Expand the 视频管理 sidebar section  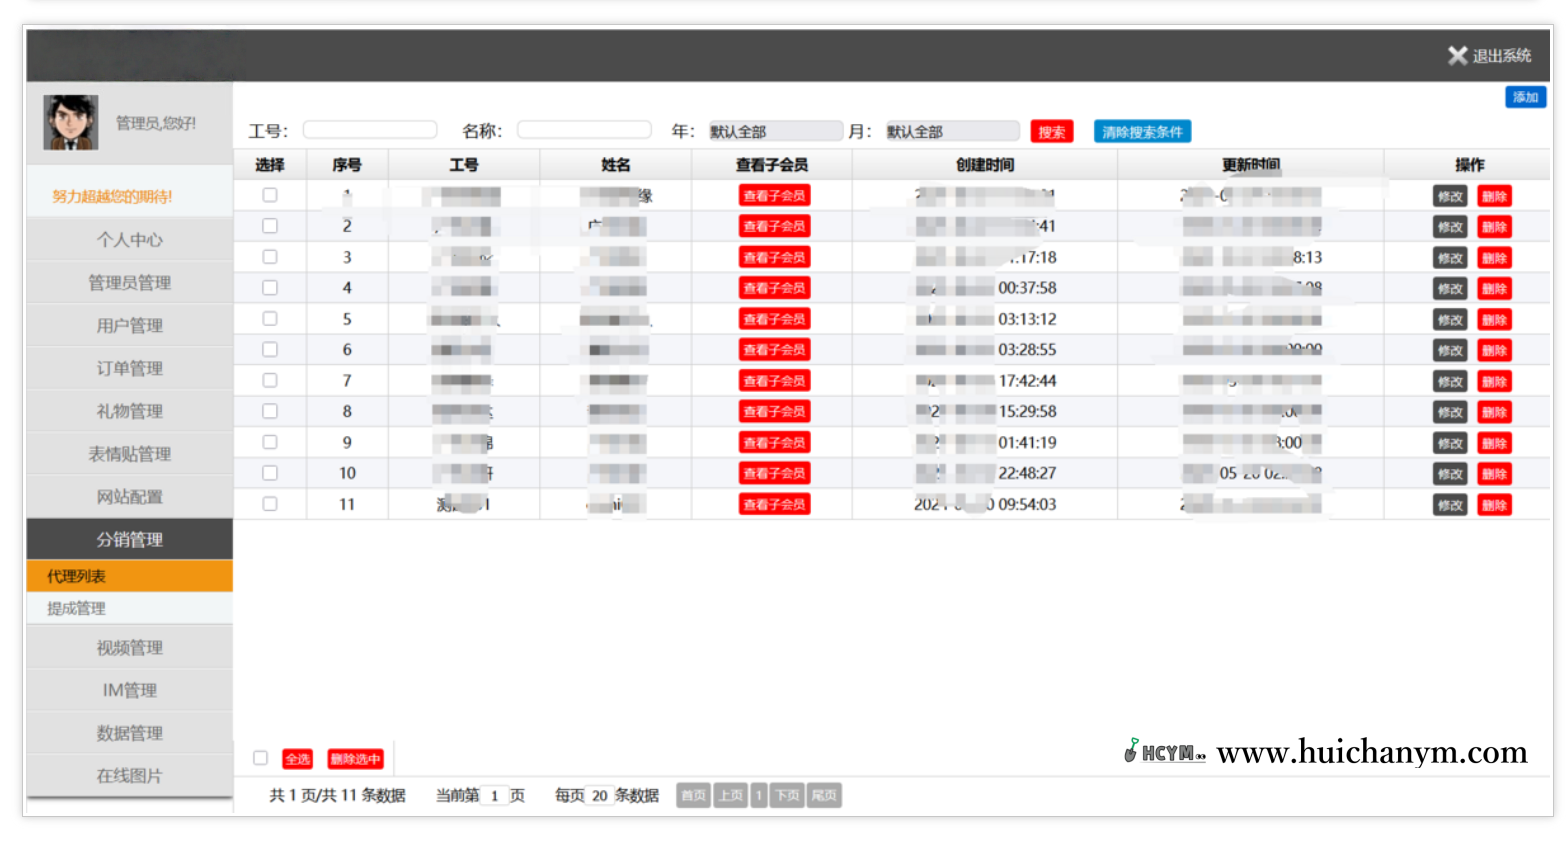[x=129, y=648]
